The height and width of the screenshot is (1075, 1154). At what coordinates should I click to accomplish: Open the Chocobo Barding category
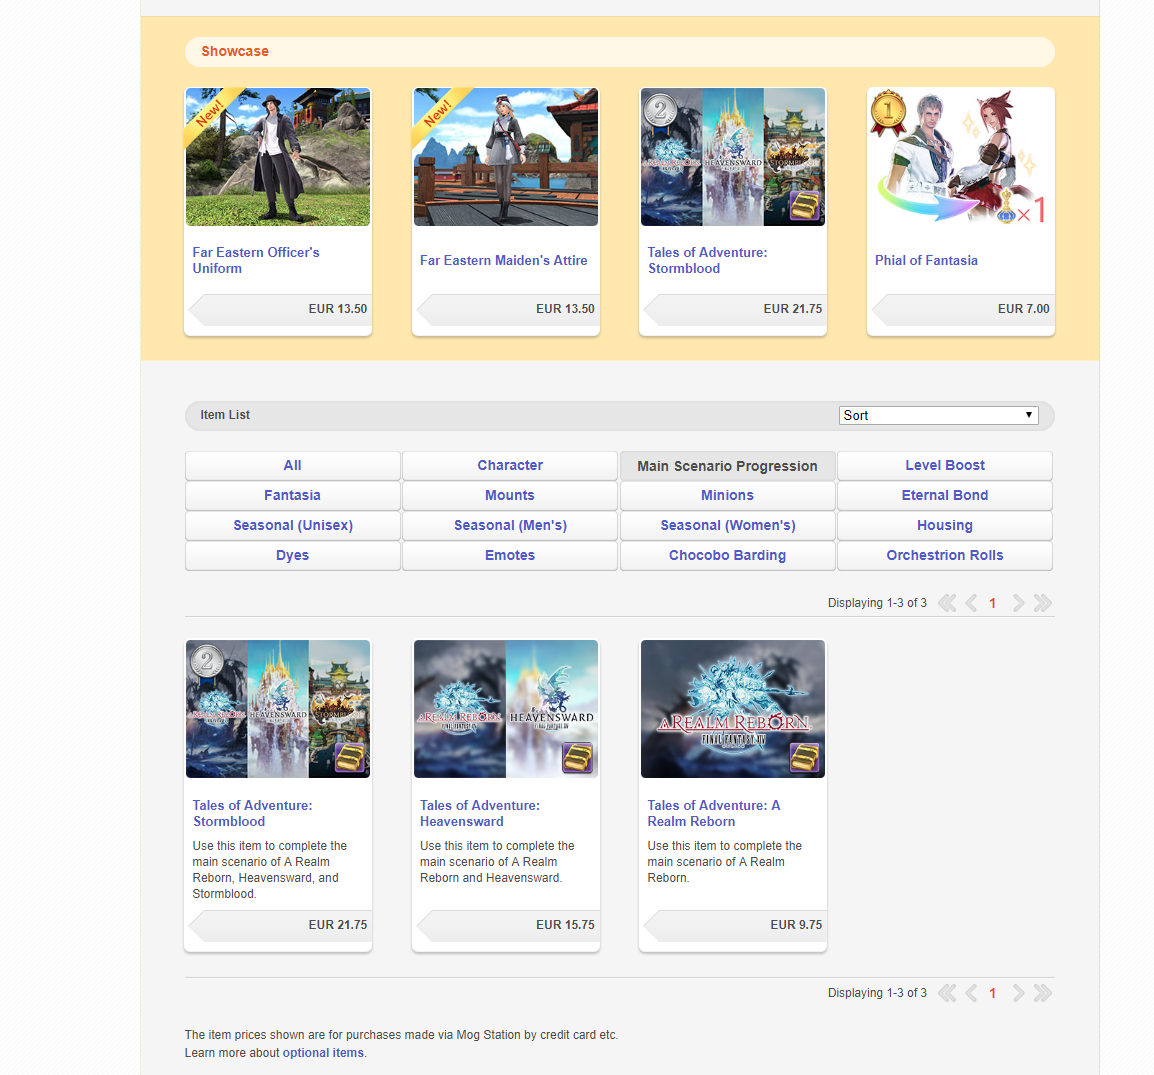[x=727, y=556]
